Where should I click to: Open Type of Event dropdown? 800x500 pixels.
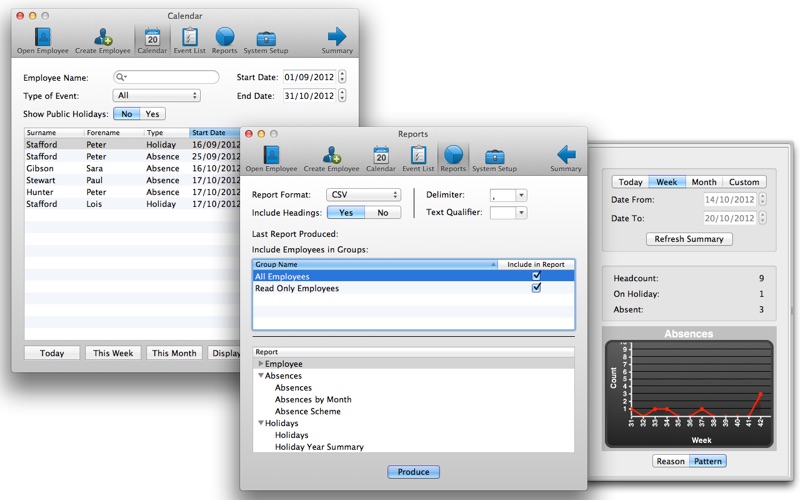pos(156,95)
